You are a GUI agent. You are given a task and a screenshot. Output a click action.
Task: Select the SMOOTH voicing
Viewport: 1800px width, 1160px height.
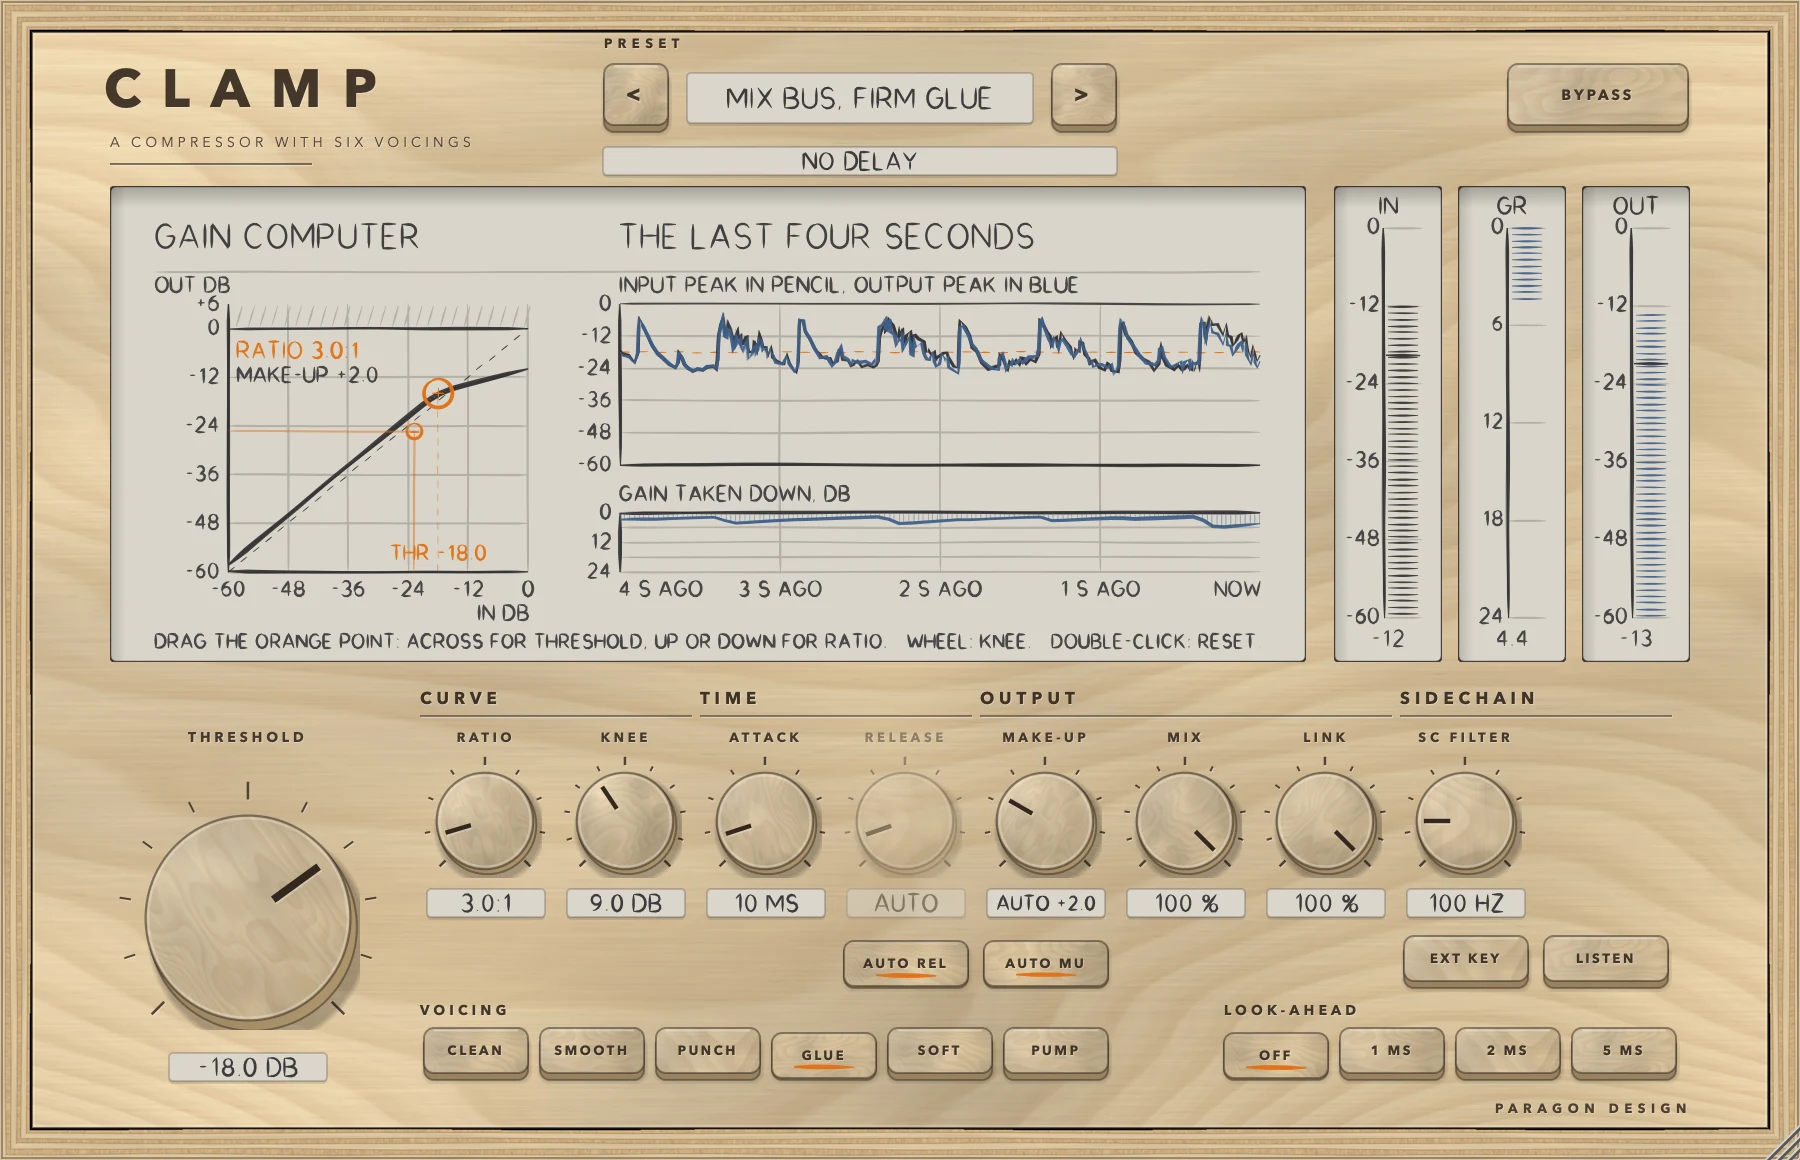coord(591,1052)
